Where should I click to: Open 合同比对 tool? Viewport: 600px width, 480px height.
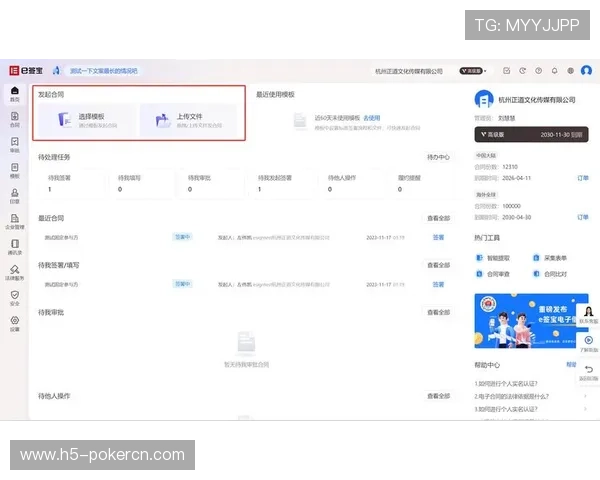(x=550, y=274)
